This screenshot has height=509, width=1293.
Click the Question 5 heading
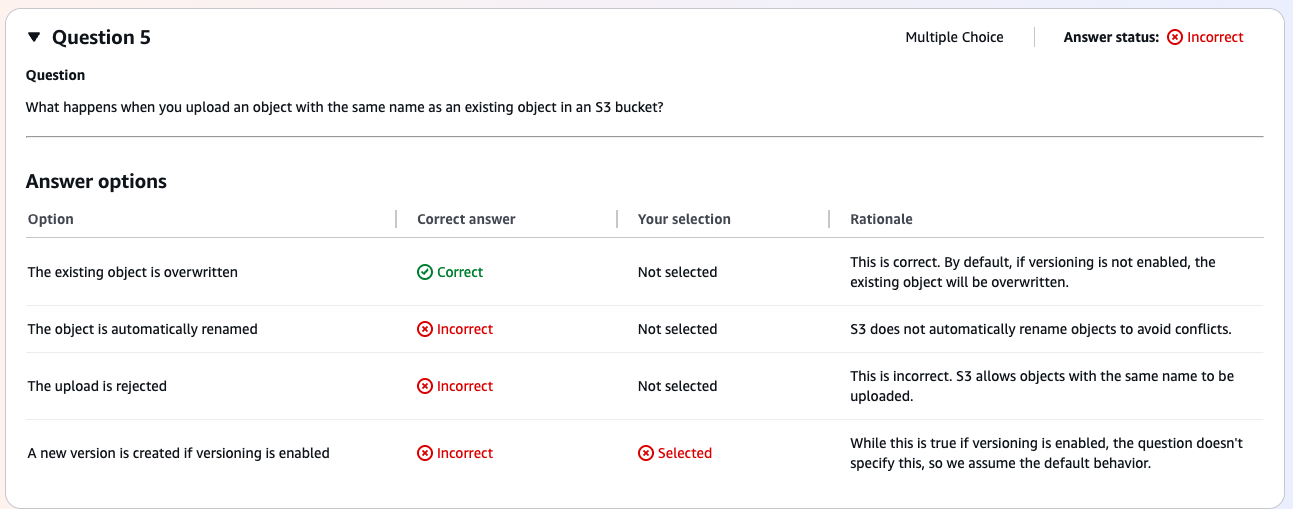(101, 38)
